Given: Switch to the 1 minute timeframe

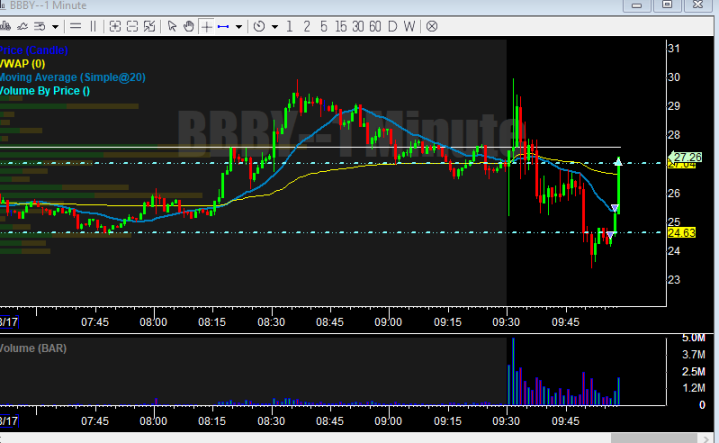Looking at the screenshot, I should [x=289, y=27].
